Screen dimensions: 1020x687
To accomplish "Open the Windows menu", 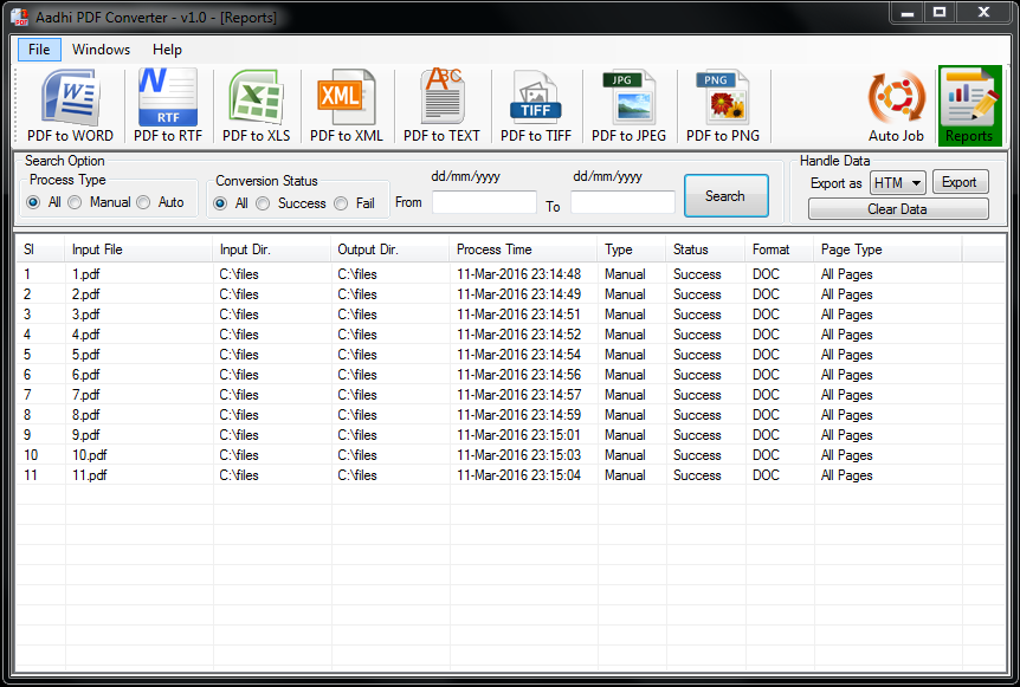I will 102,49.
